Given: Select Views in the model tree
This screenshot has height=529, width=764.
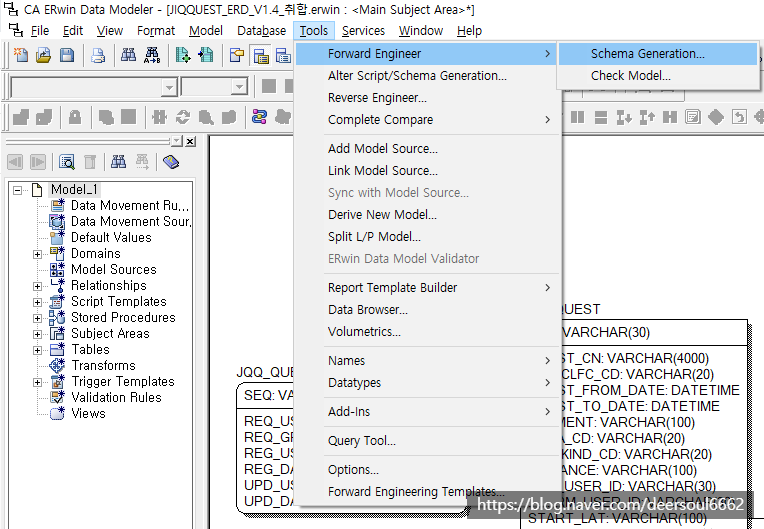Looking at the screenshot, I should tap(88, 414).
